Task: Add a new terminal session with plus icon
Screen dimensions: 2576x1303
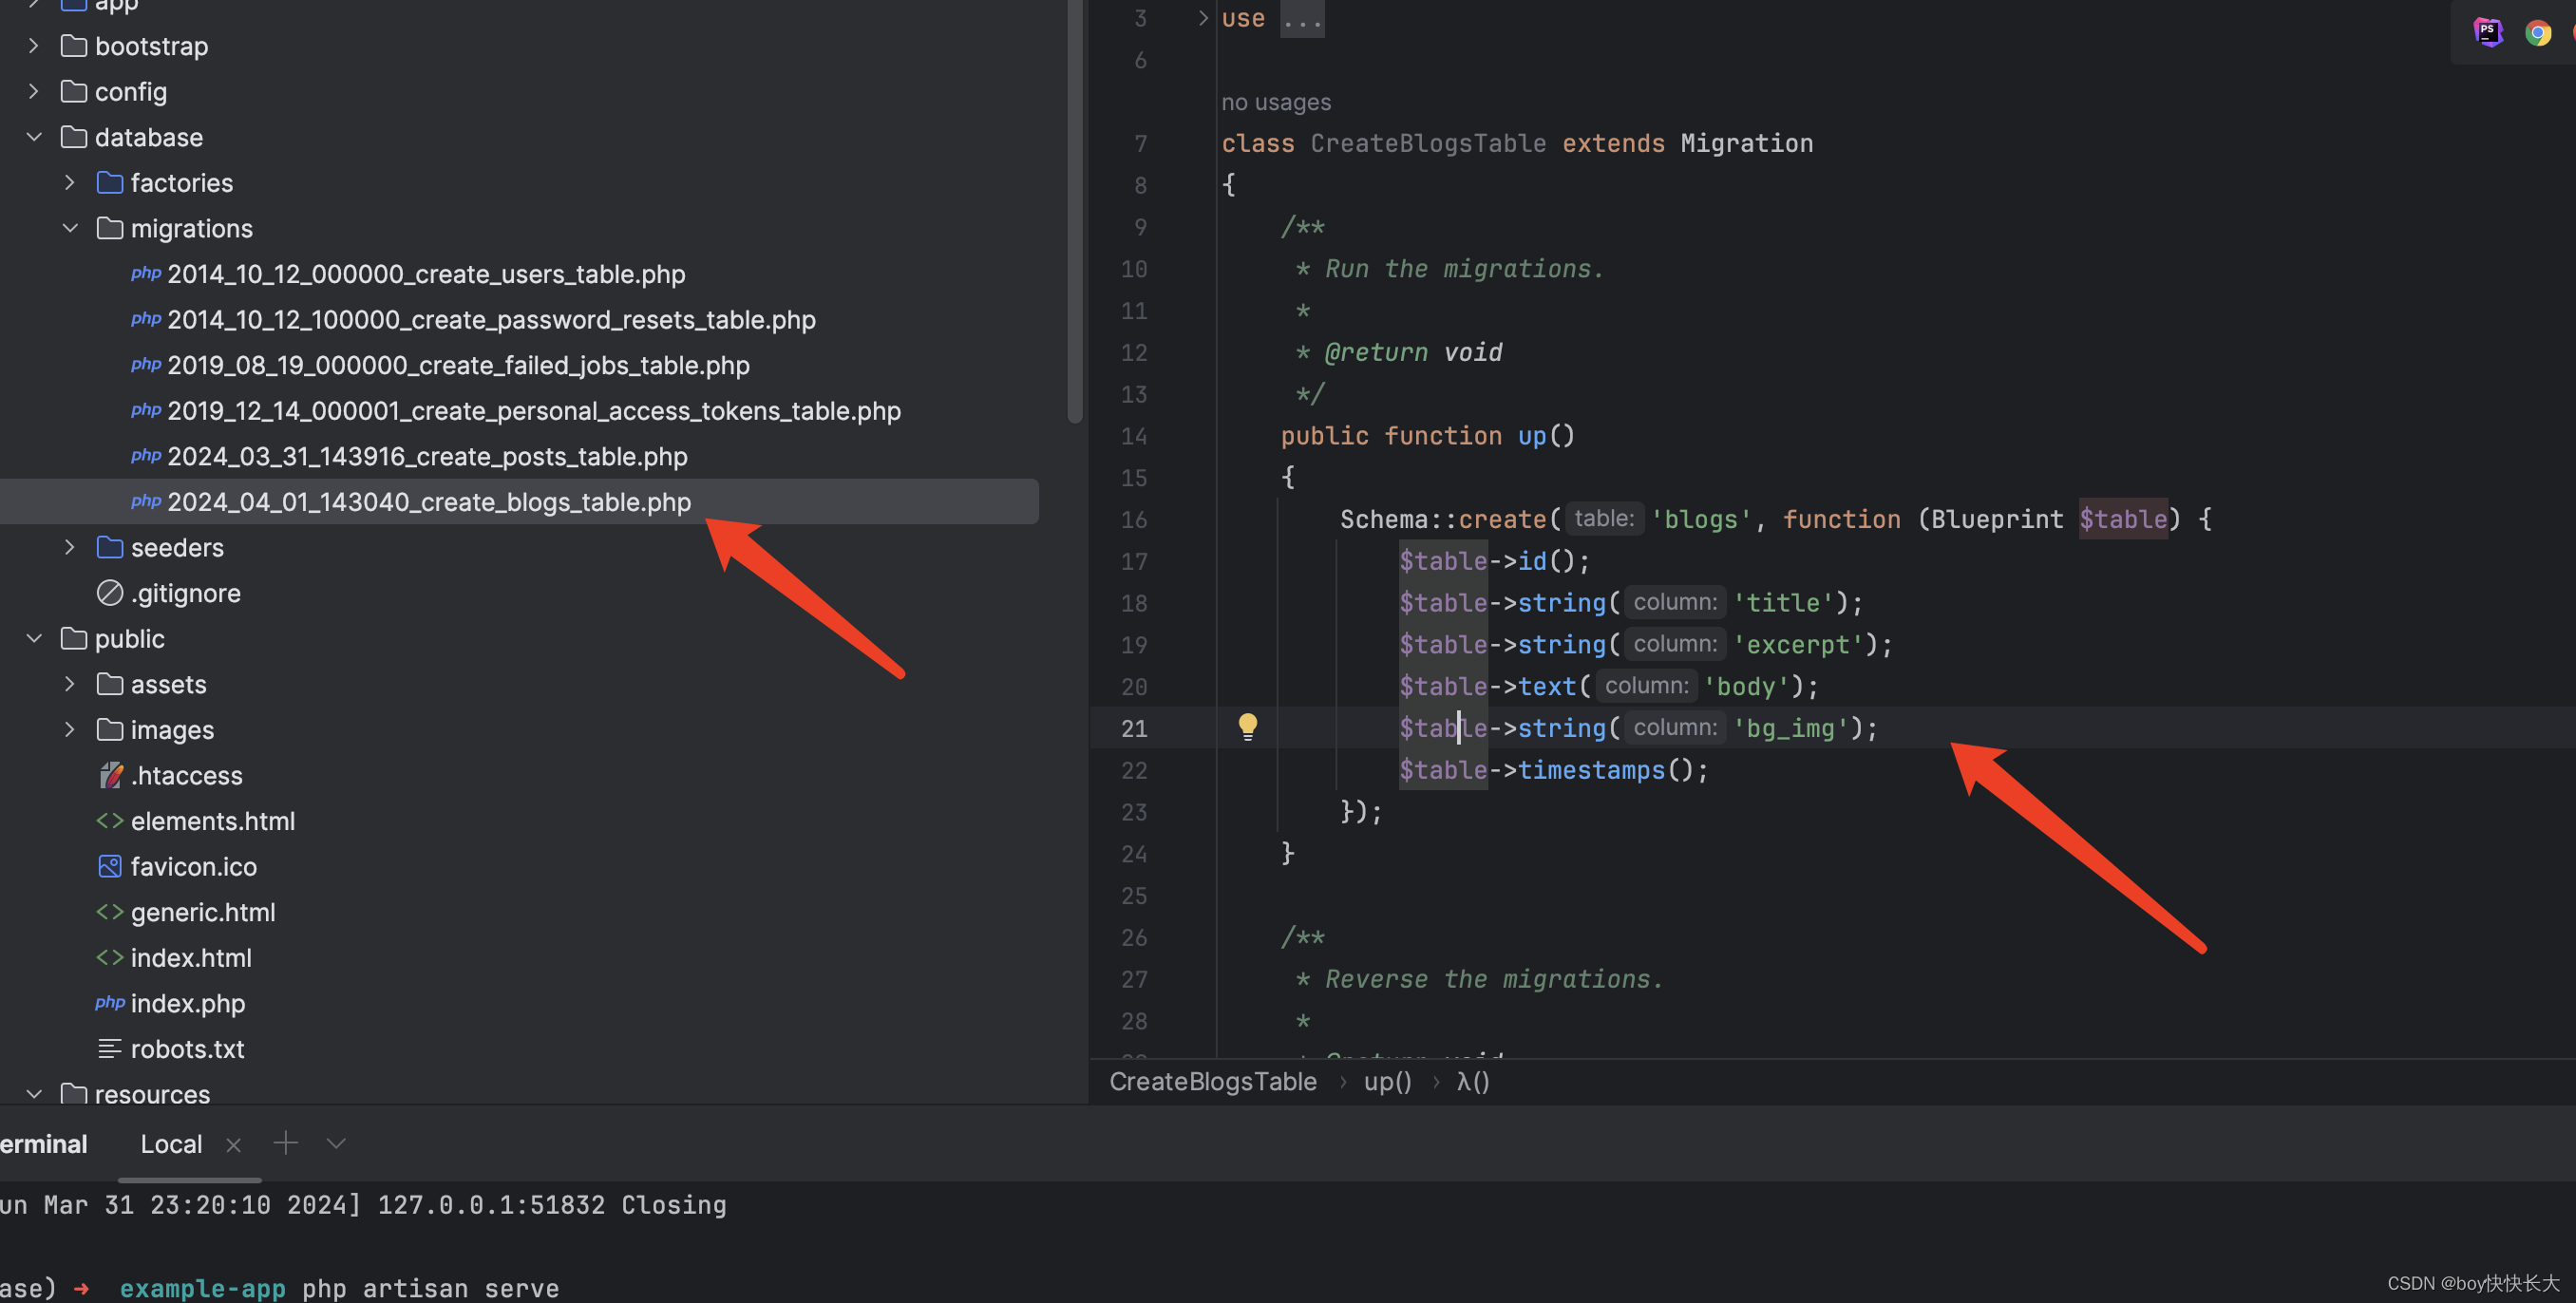Action: click(x=286, y=1142)
